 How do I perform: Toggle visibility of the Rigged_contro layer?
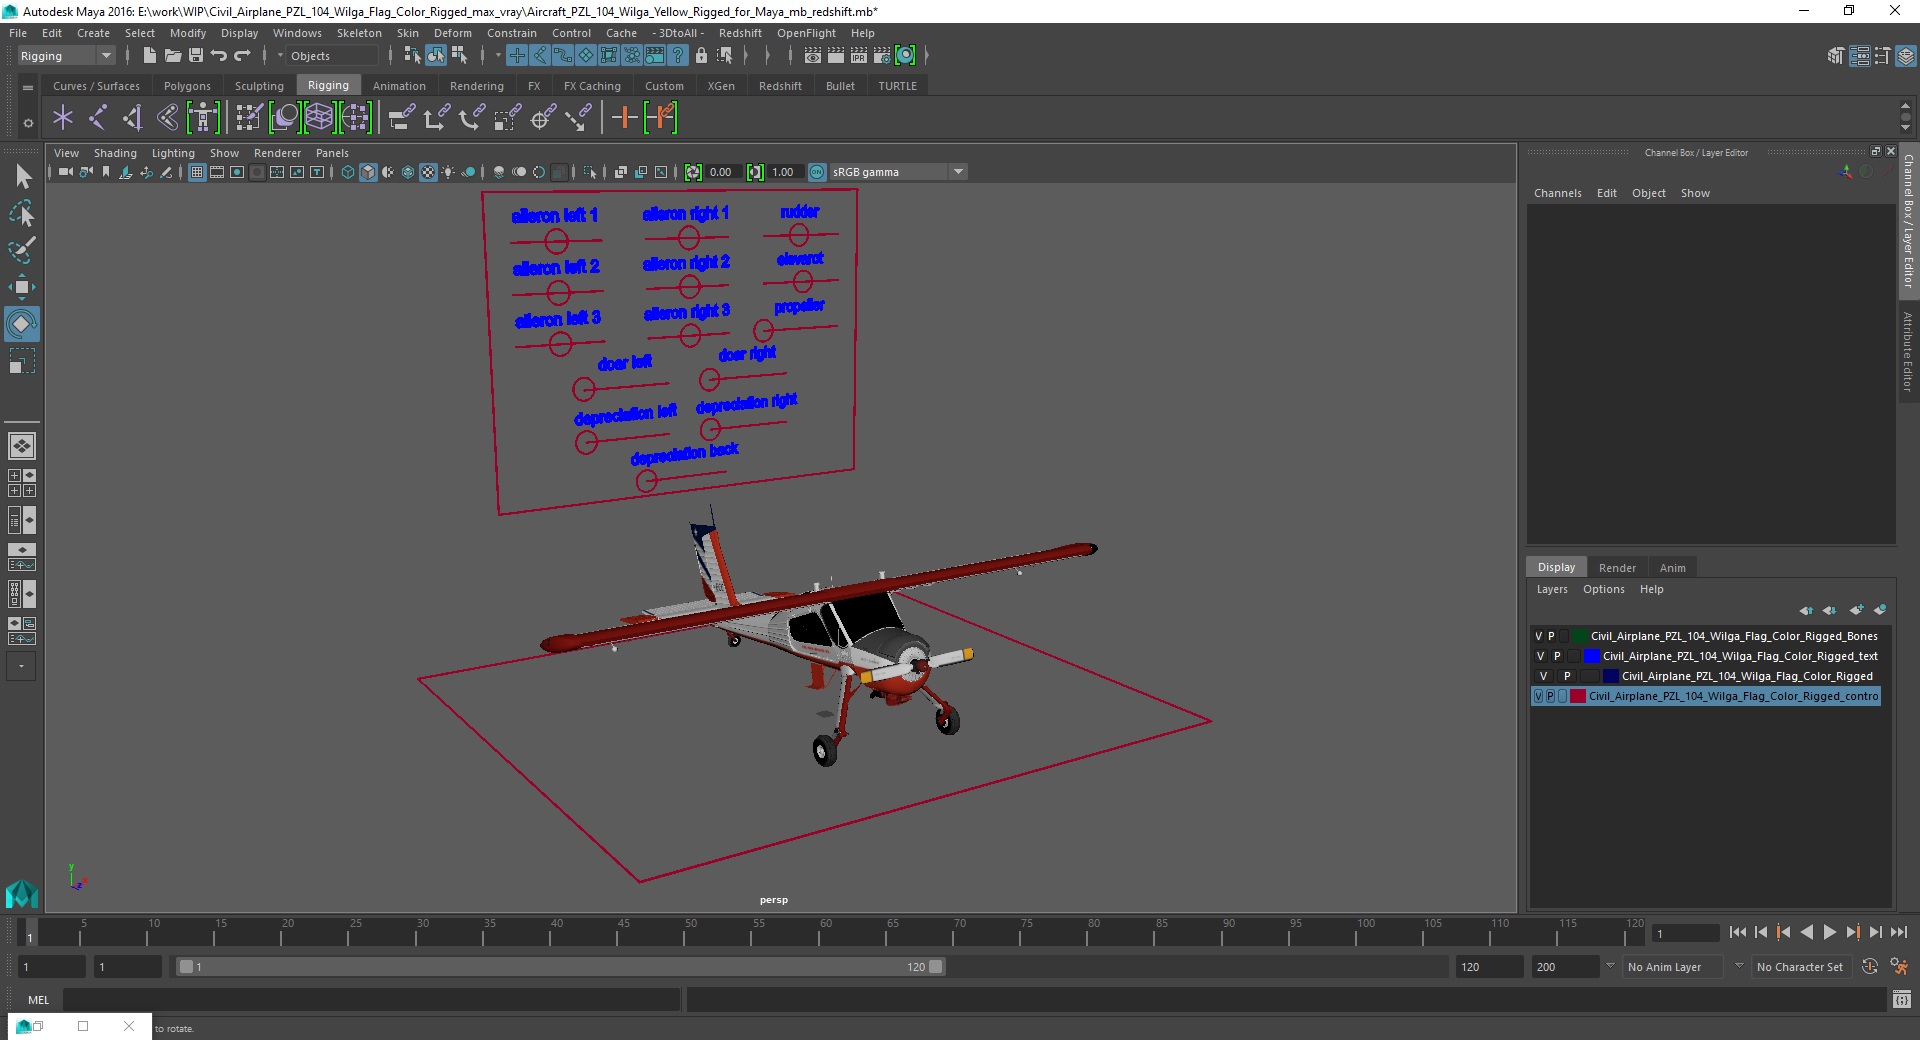pos(1539,696)
